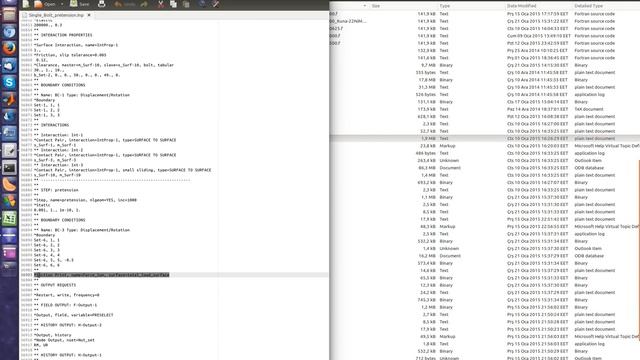Screen dimensions: 640x360
Task: Open the orange app icon in dock
Action: (9, 184)
